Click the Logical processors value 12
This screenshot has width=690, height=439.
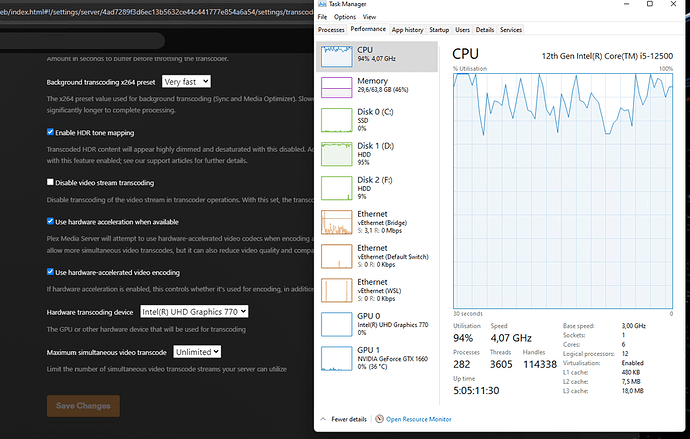625,354
